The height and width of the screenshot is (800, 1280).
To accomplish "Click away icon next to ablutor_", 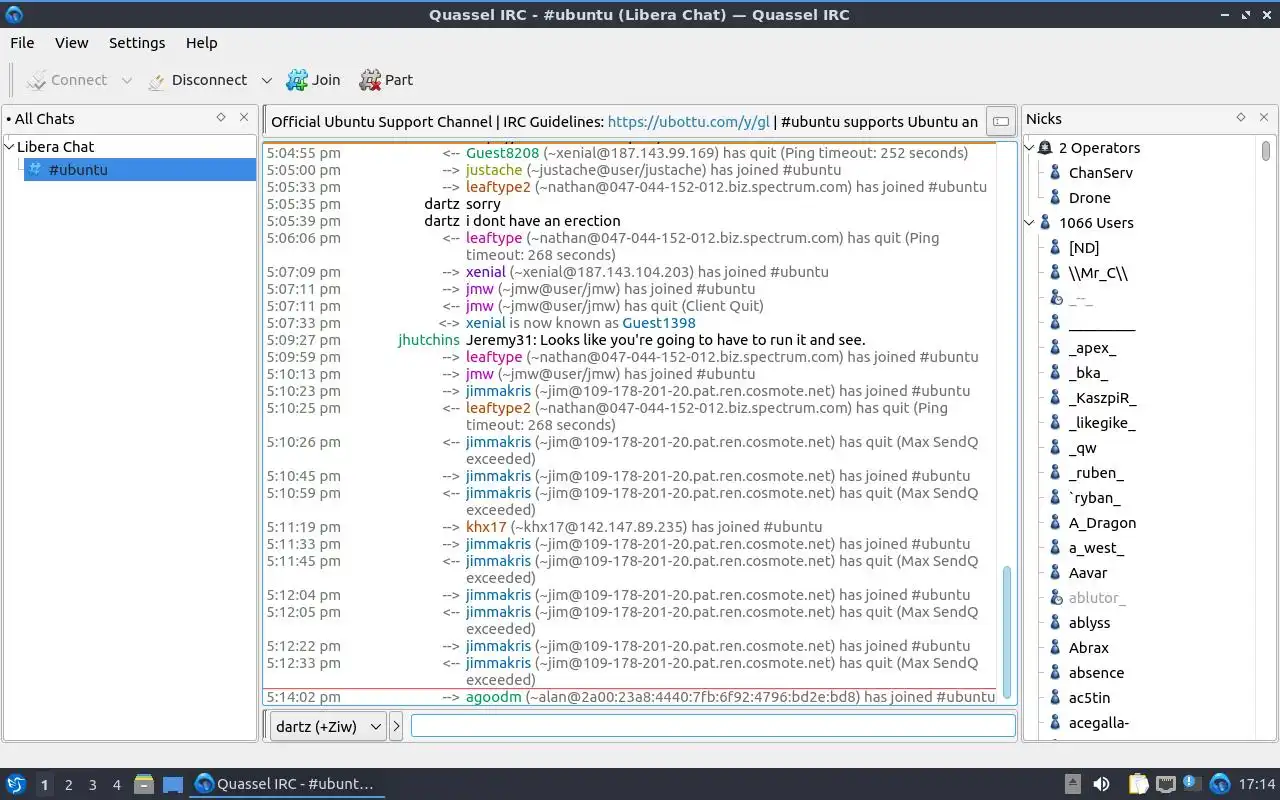I will click(1055, 598).
